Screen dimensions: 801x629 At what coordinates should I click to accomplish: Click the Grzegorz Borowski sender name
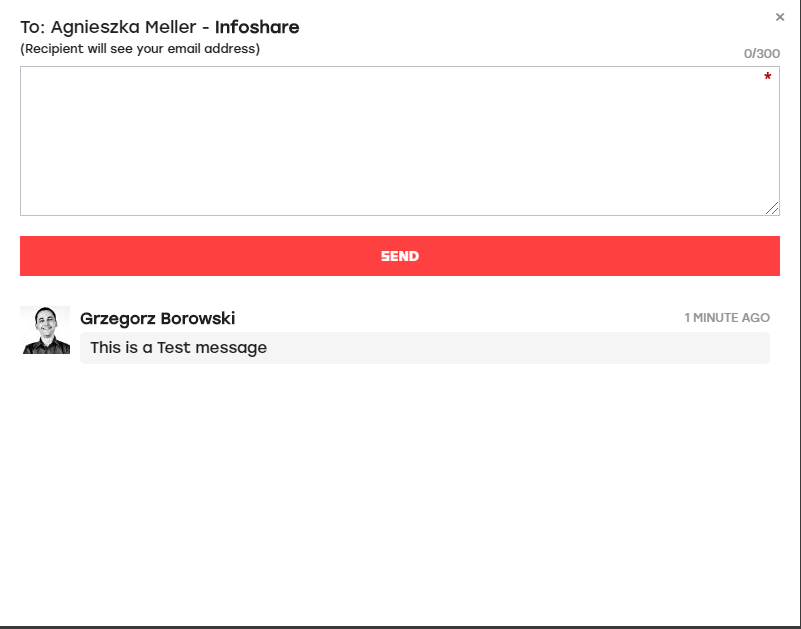[x=157, y=318]
